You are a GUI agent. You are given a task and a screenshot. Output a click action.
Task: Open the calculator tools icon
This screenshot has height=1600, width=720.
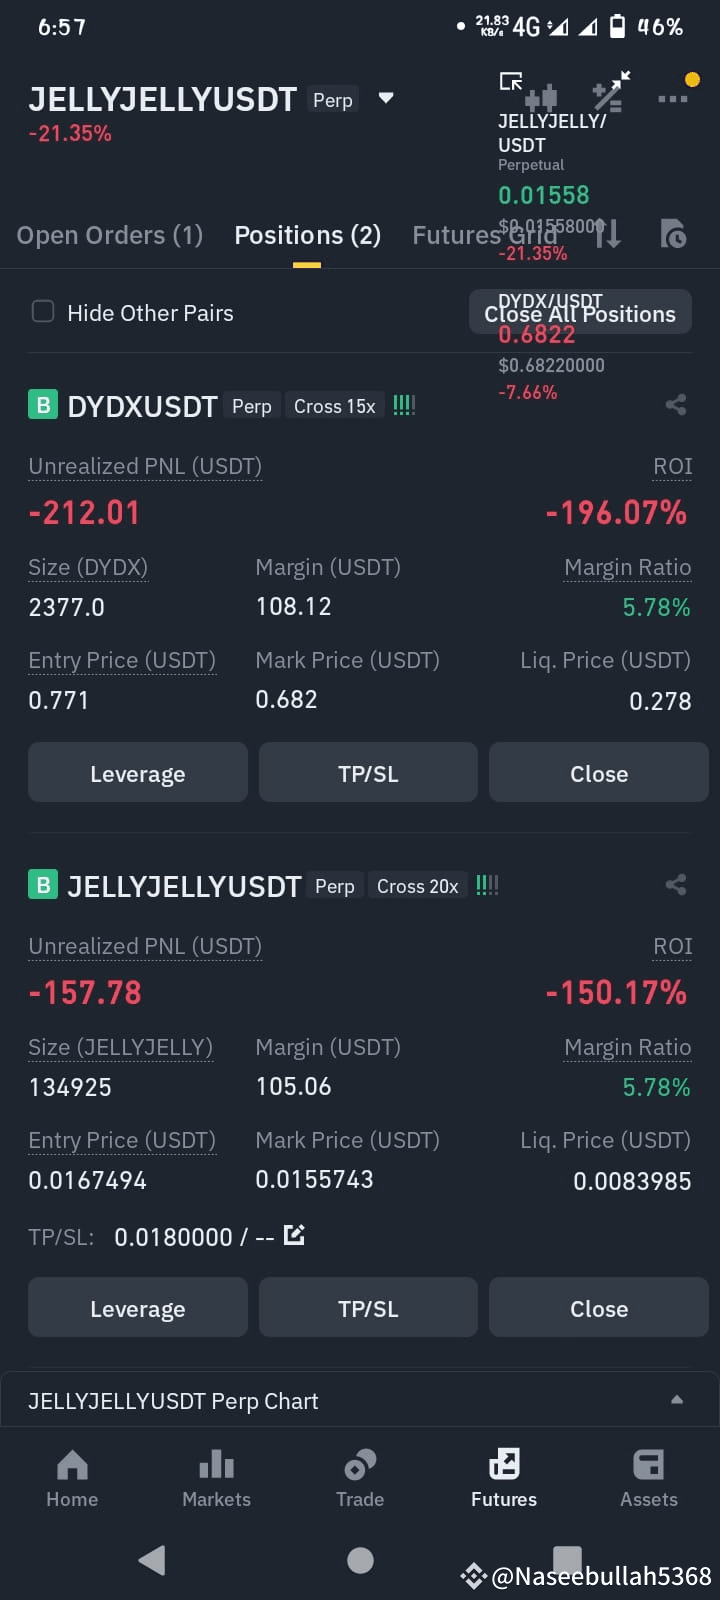(x=610, y=91)
